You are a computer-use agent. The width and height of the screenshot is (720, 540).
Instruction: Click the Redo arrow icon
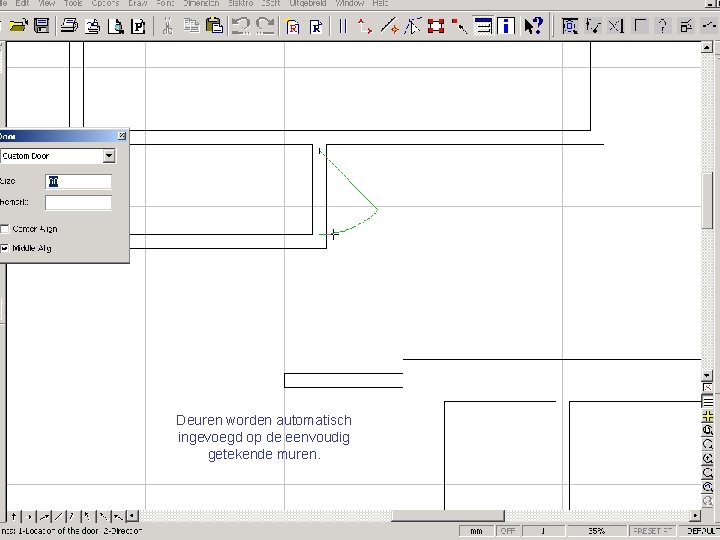pos(265,26)
